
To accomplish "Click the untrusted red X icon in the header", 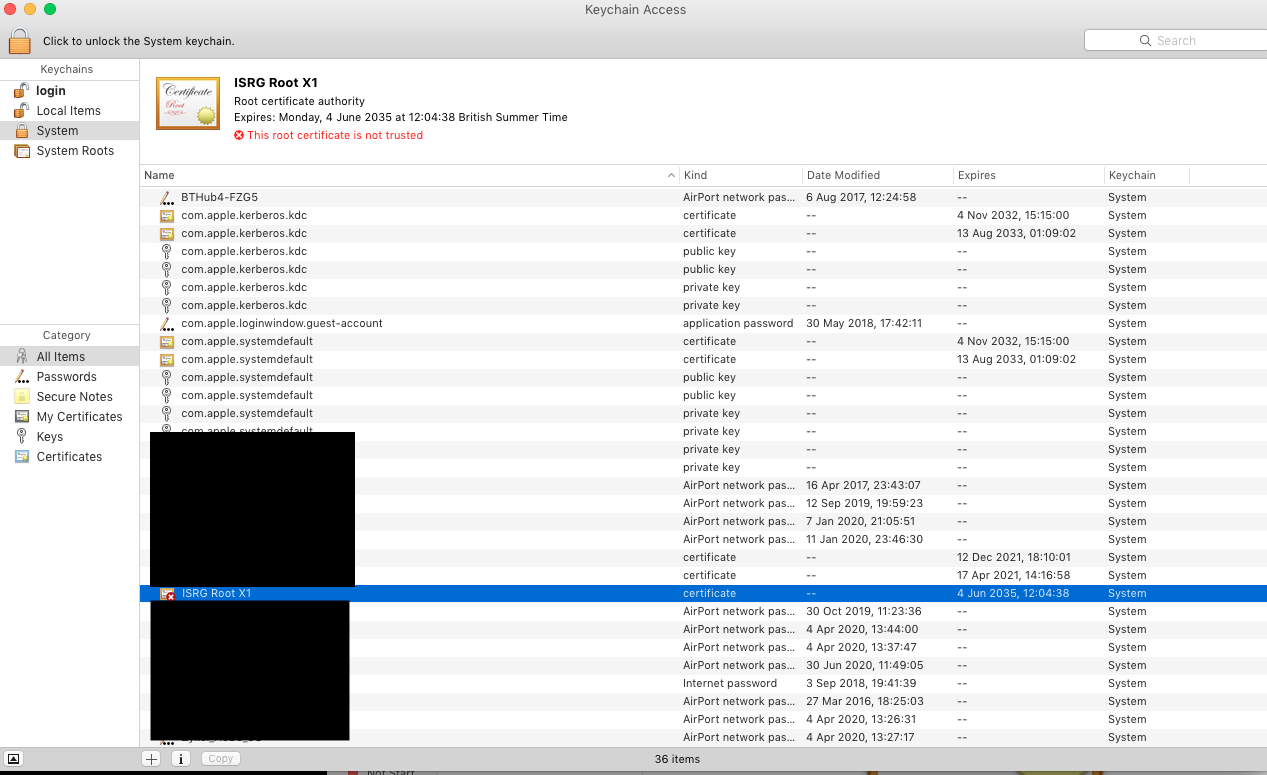I will (239, 136).
